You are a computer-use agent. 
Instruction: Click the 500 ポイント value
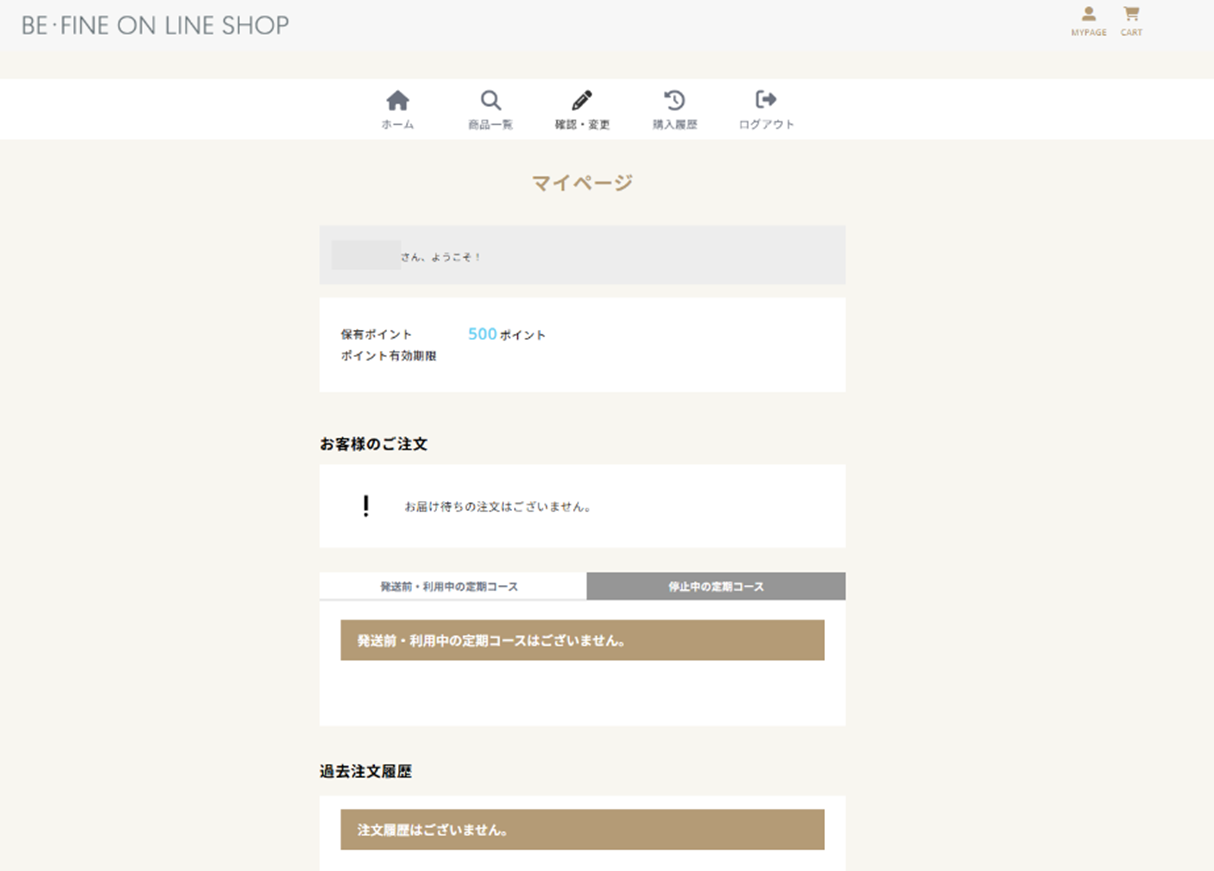[x=507, y=334]
